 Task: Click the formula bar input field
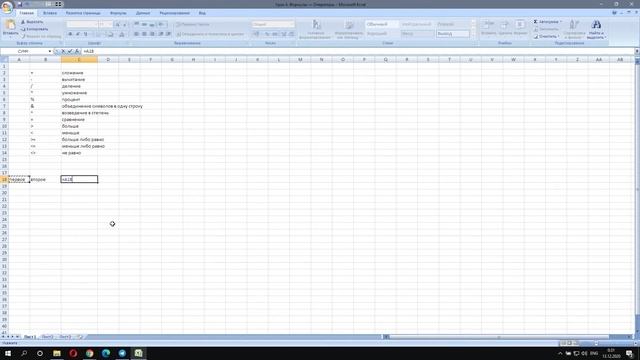(x=358, y=51)
